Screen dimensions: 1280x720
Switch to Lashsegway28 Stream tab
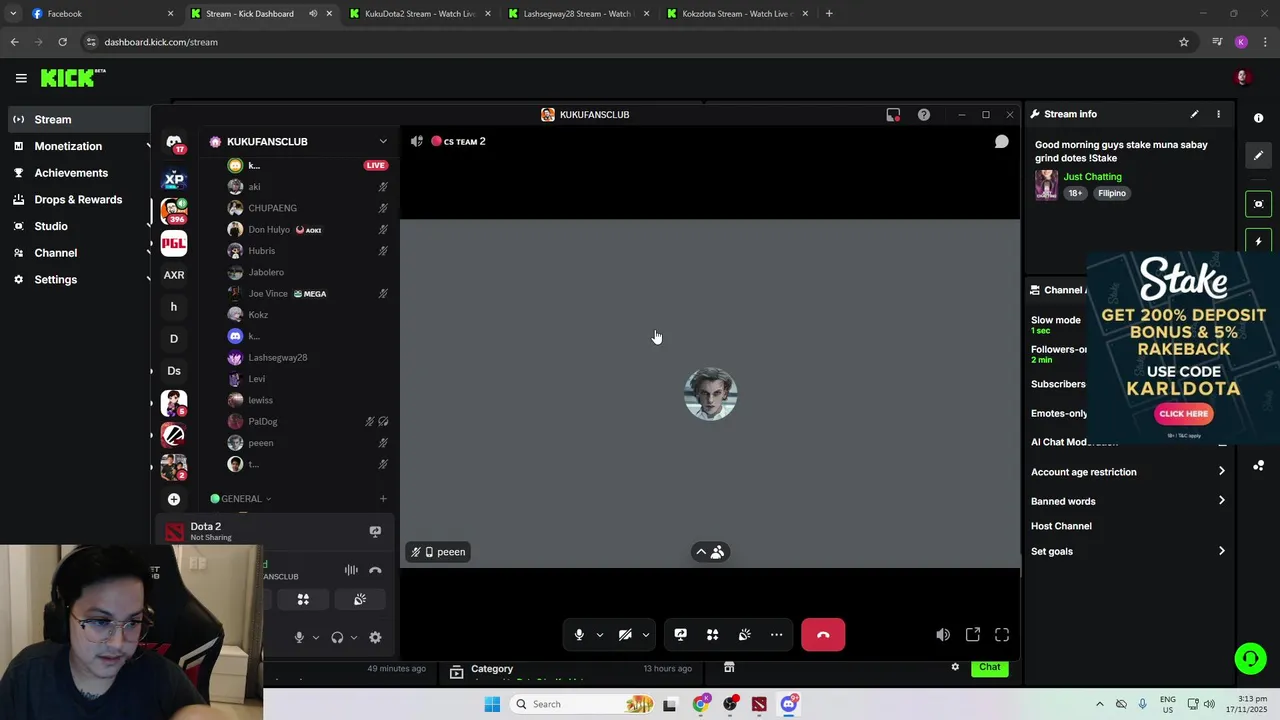click(577, 14)
